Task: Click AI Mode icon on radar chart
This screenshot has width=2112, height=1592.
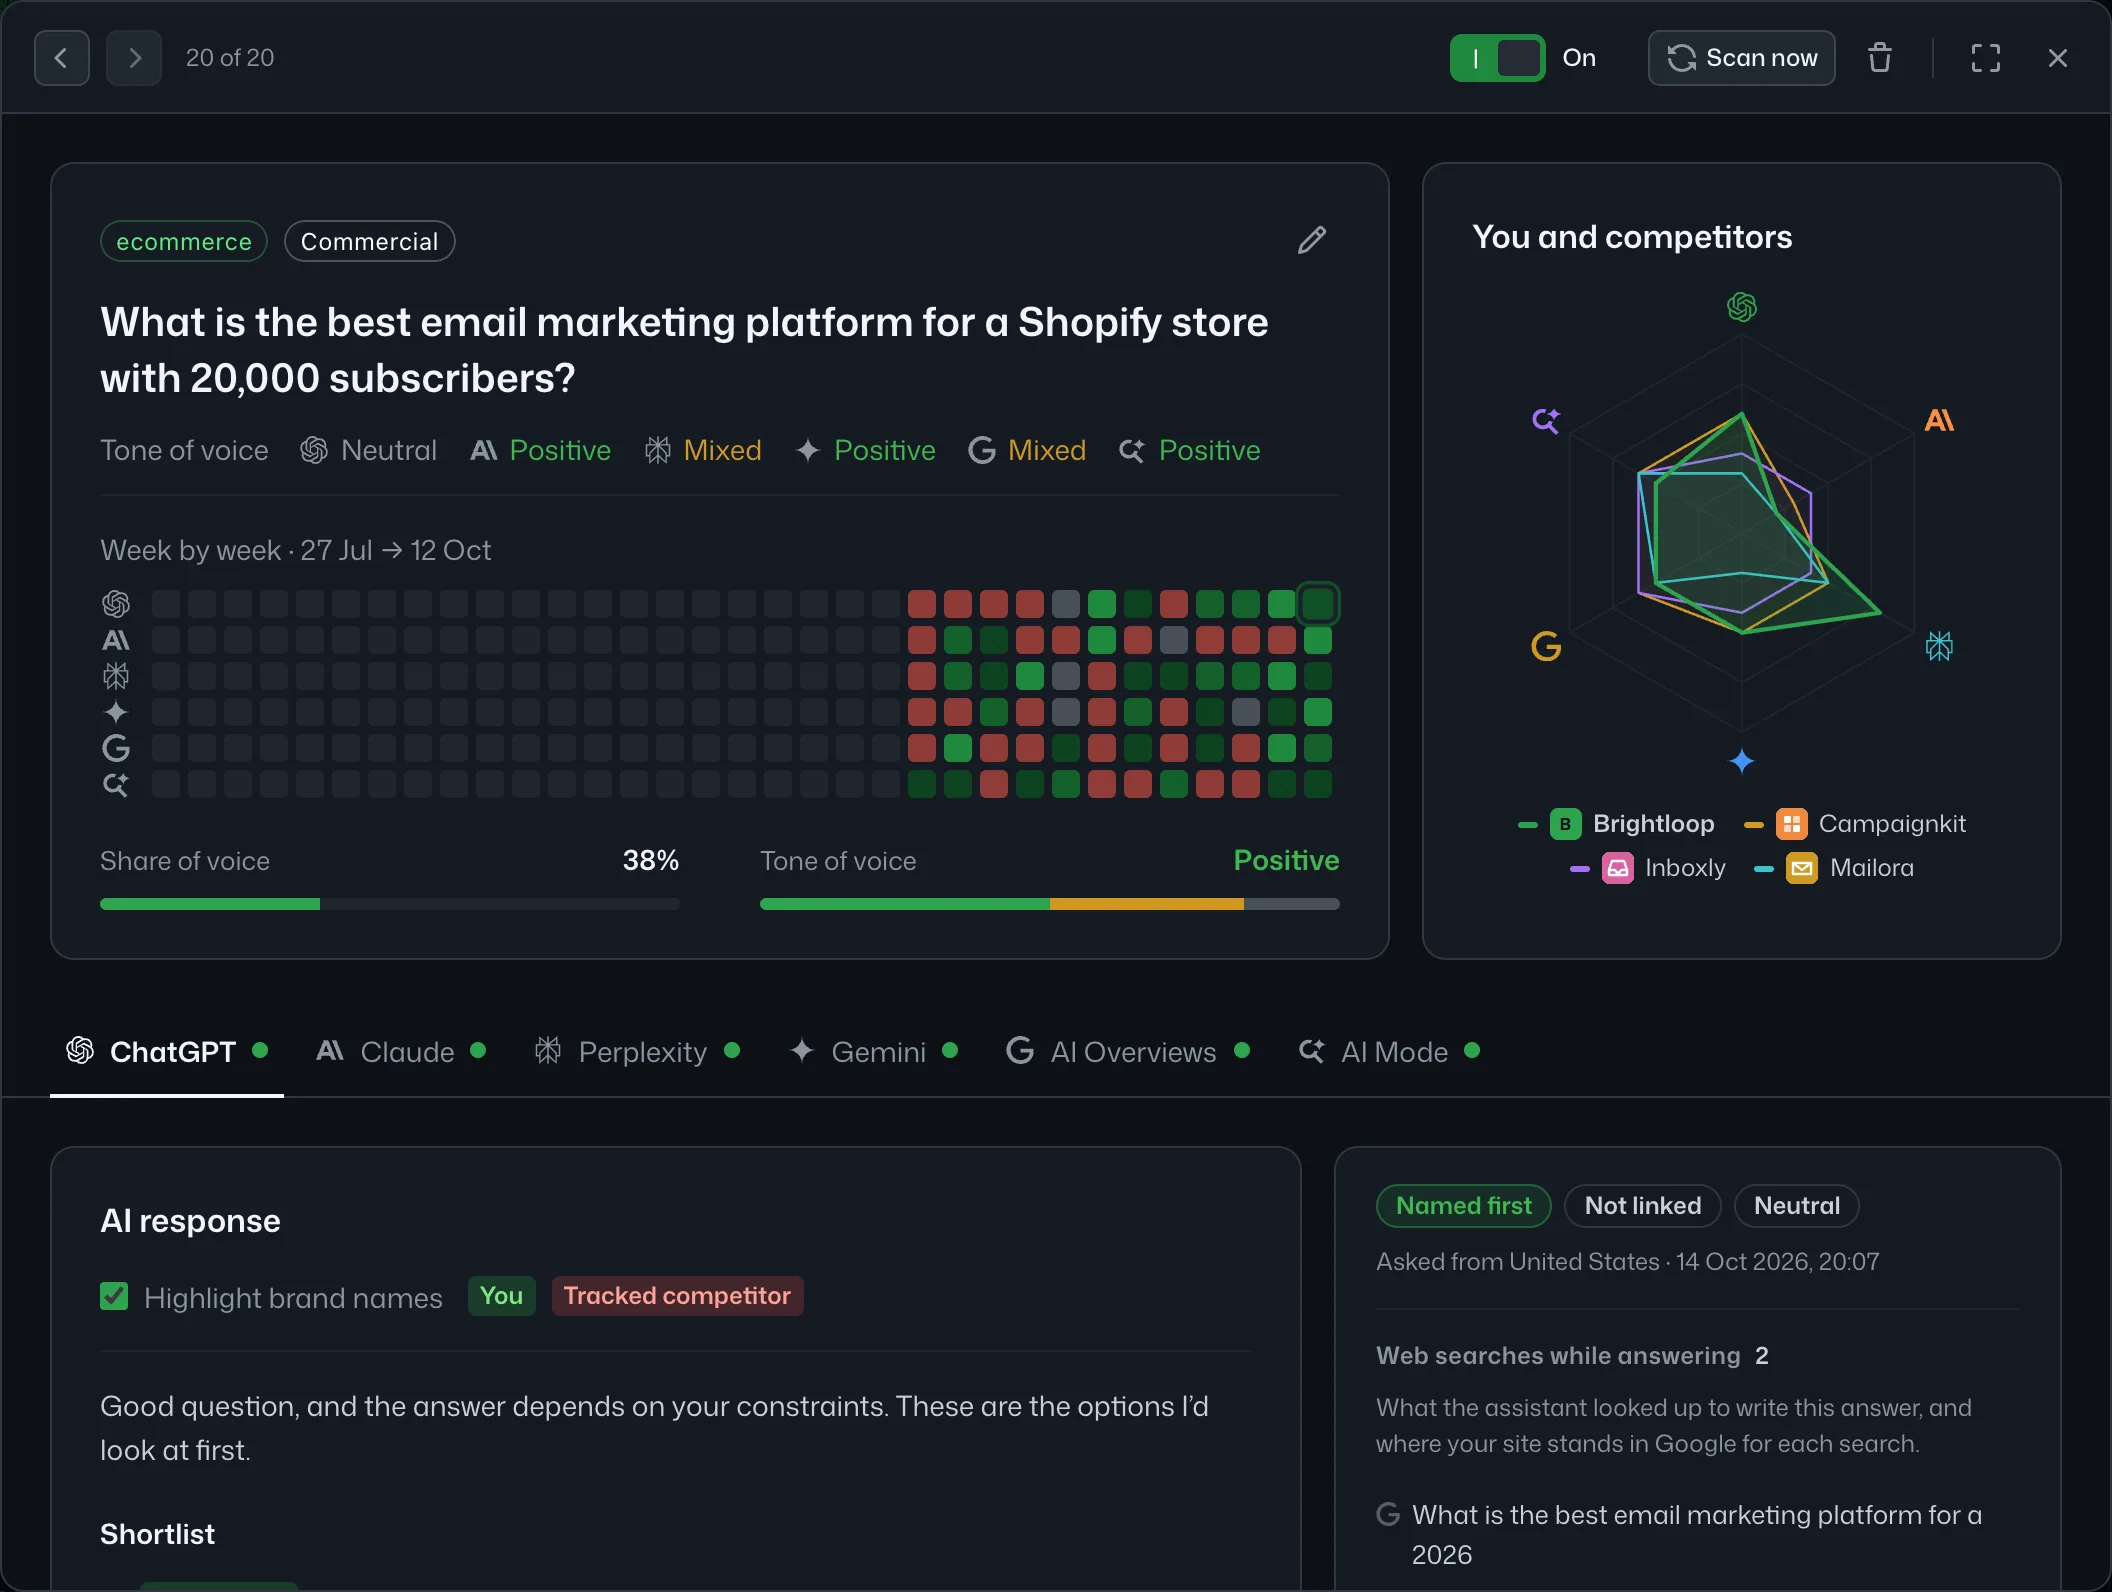Action: click(1546, 420)
